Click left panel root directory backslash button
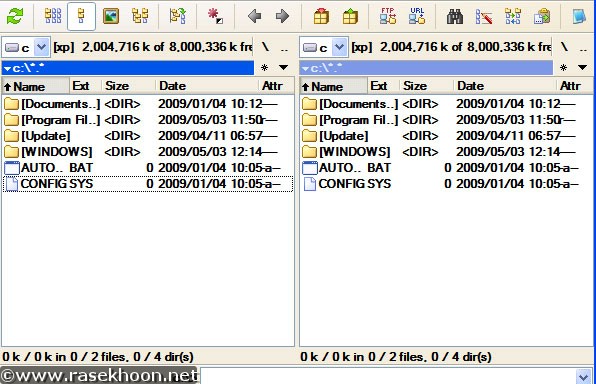This screenshot has height=384, width=596. pyautogui.click(x=265, y=47)
